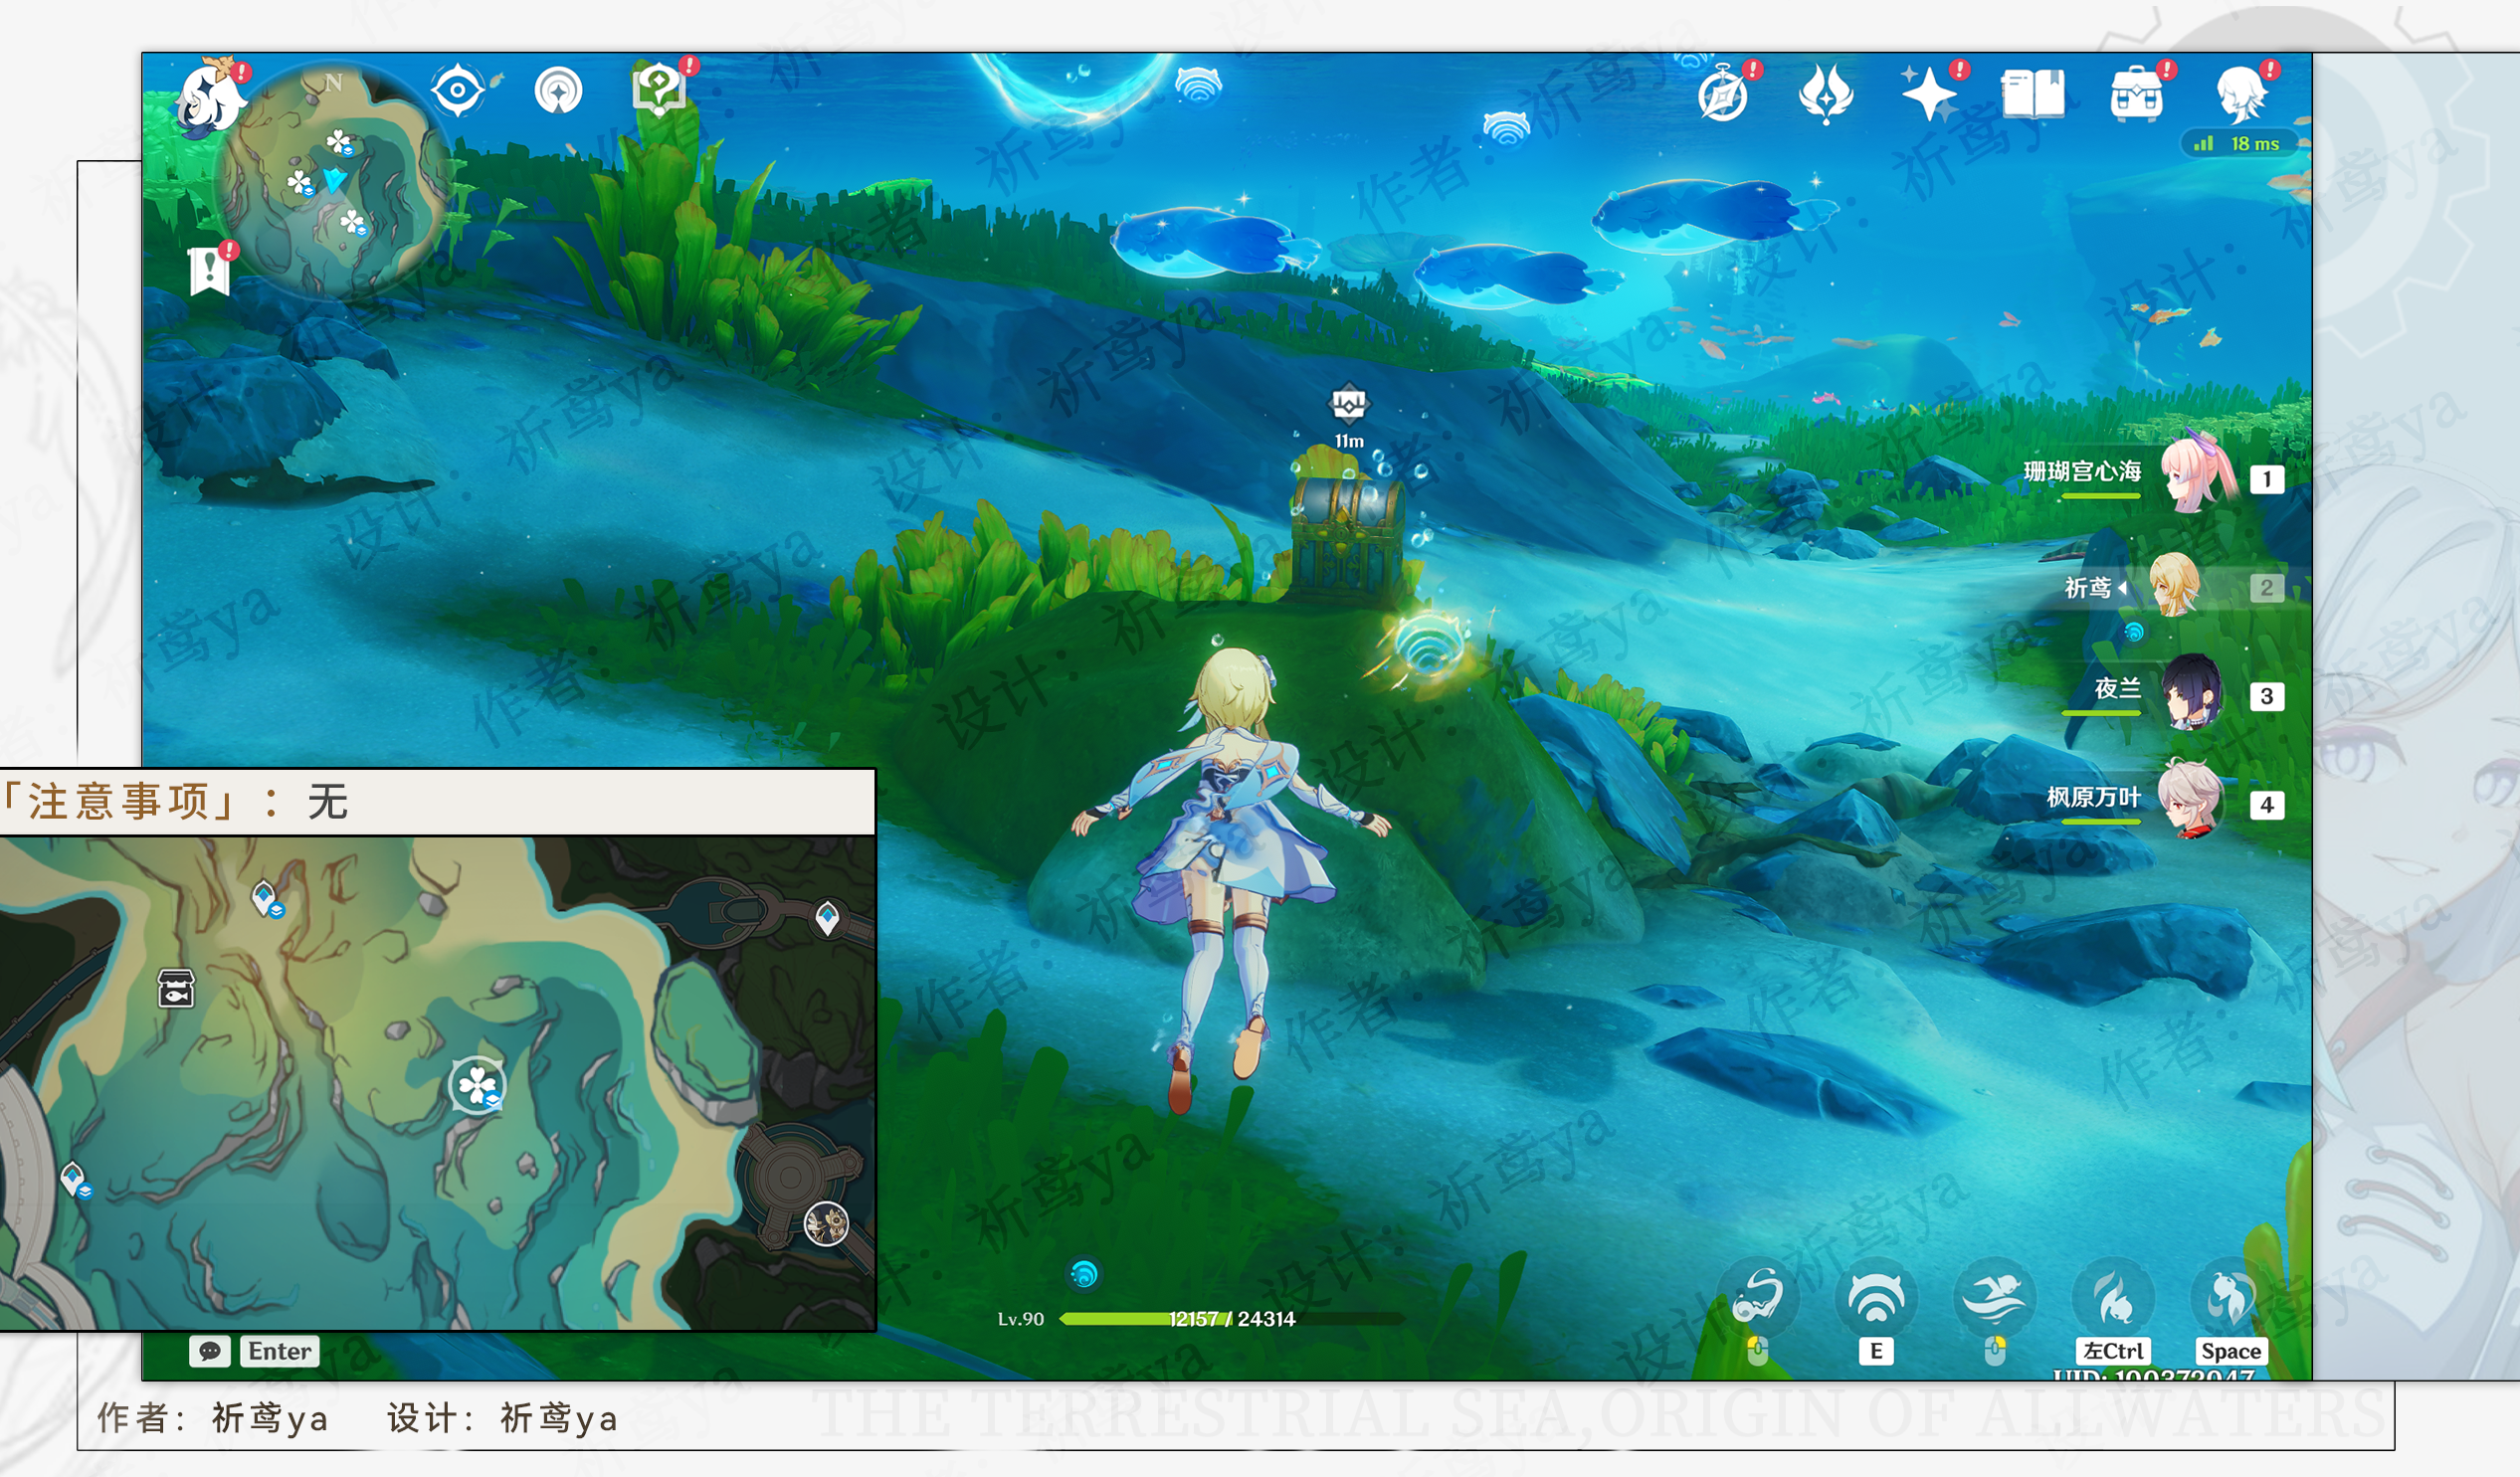Viewport: 2520px width, 1477px height.
Task: Open the inventory backpack icon
Action: (x=2137, y=94)
